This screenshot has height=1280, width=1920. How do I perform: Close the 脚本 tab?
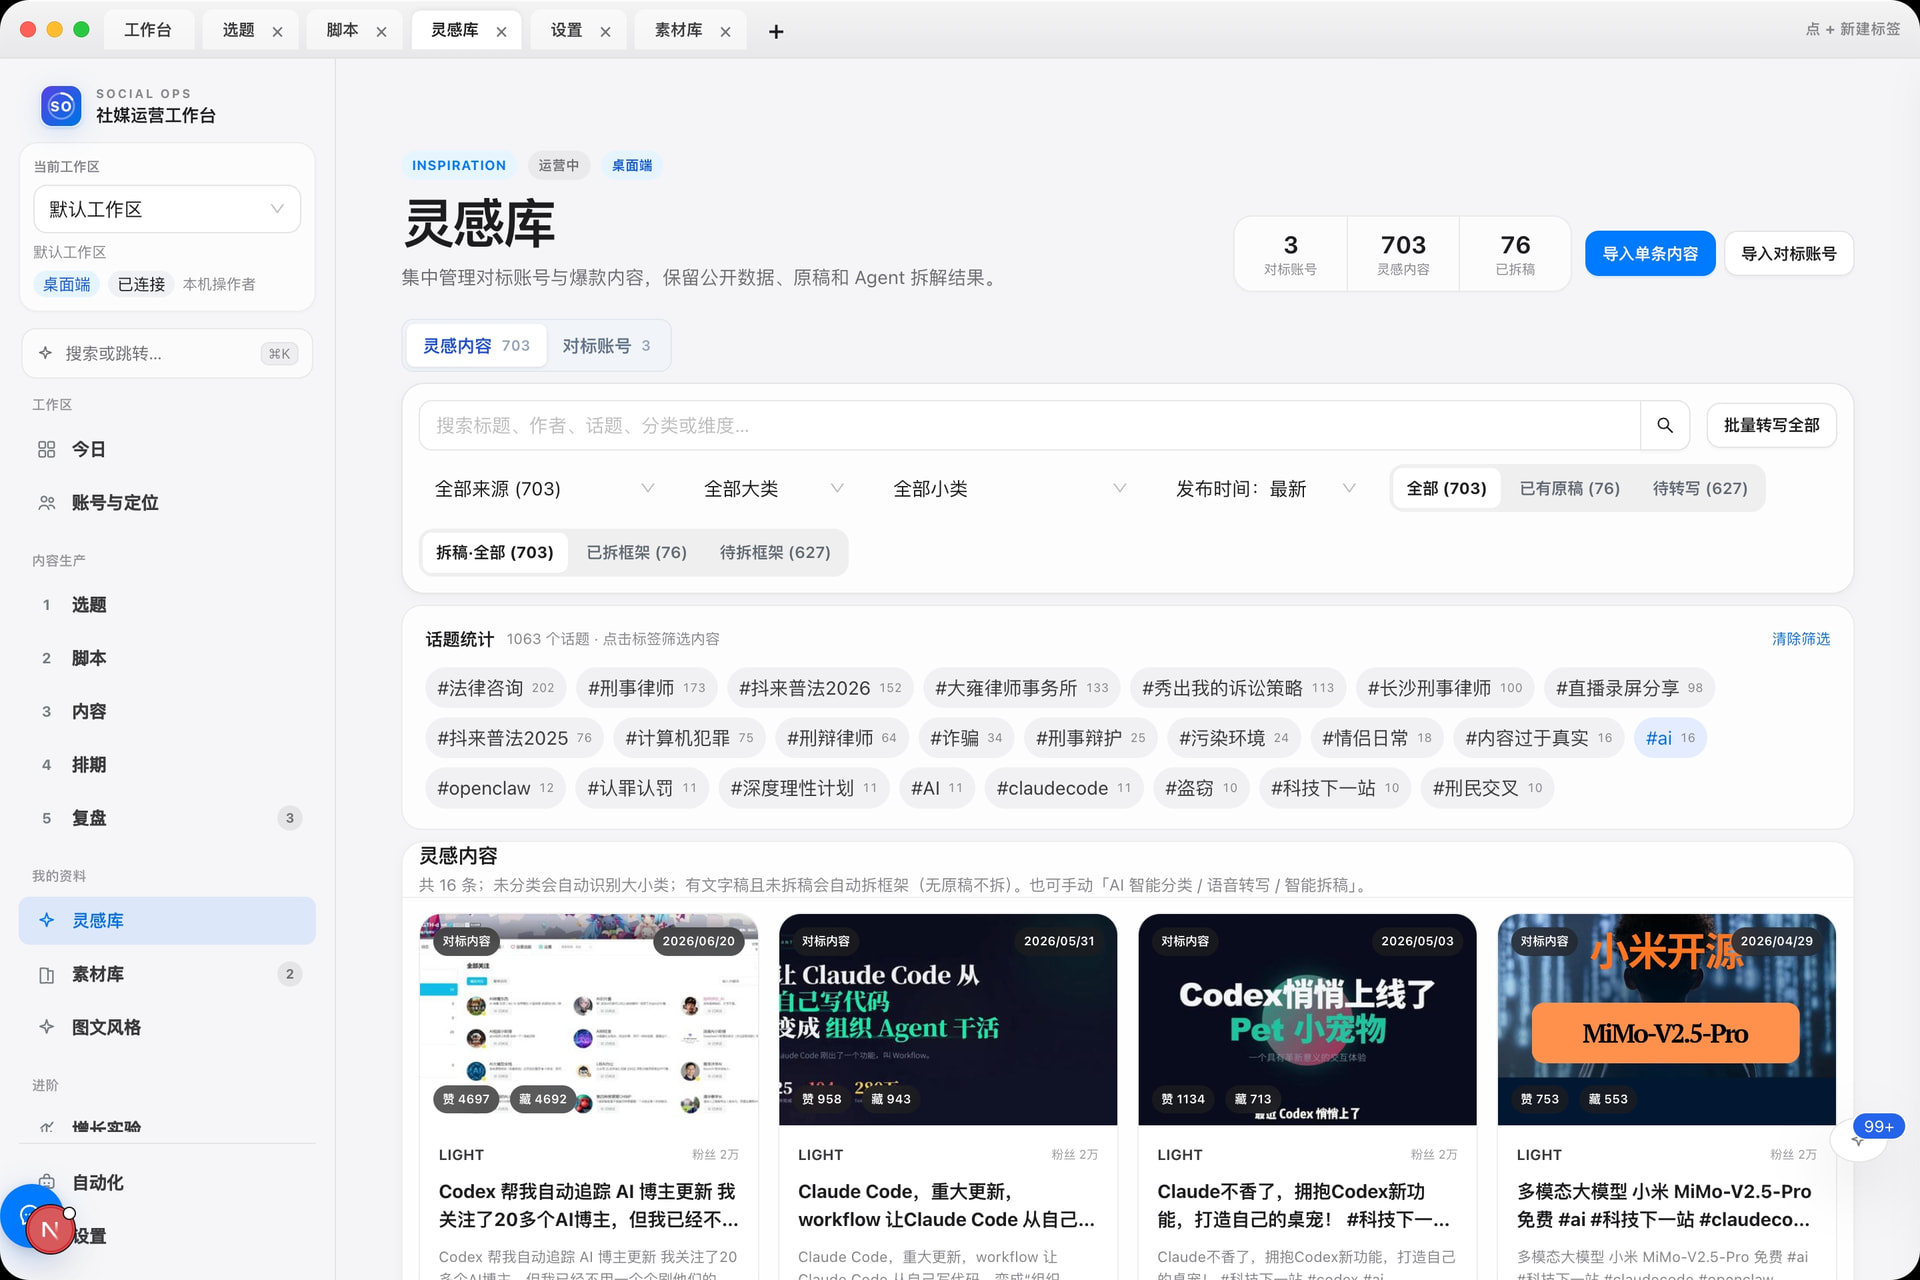coord(381,32)
